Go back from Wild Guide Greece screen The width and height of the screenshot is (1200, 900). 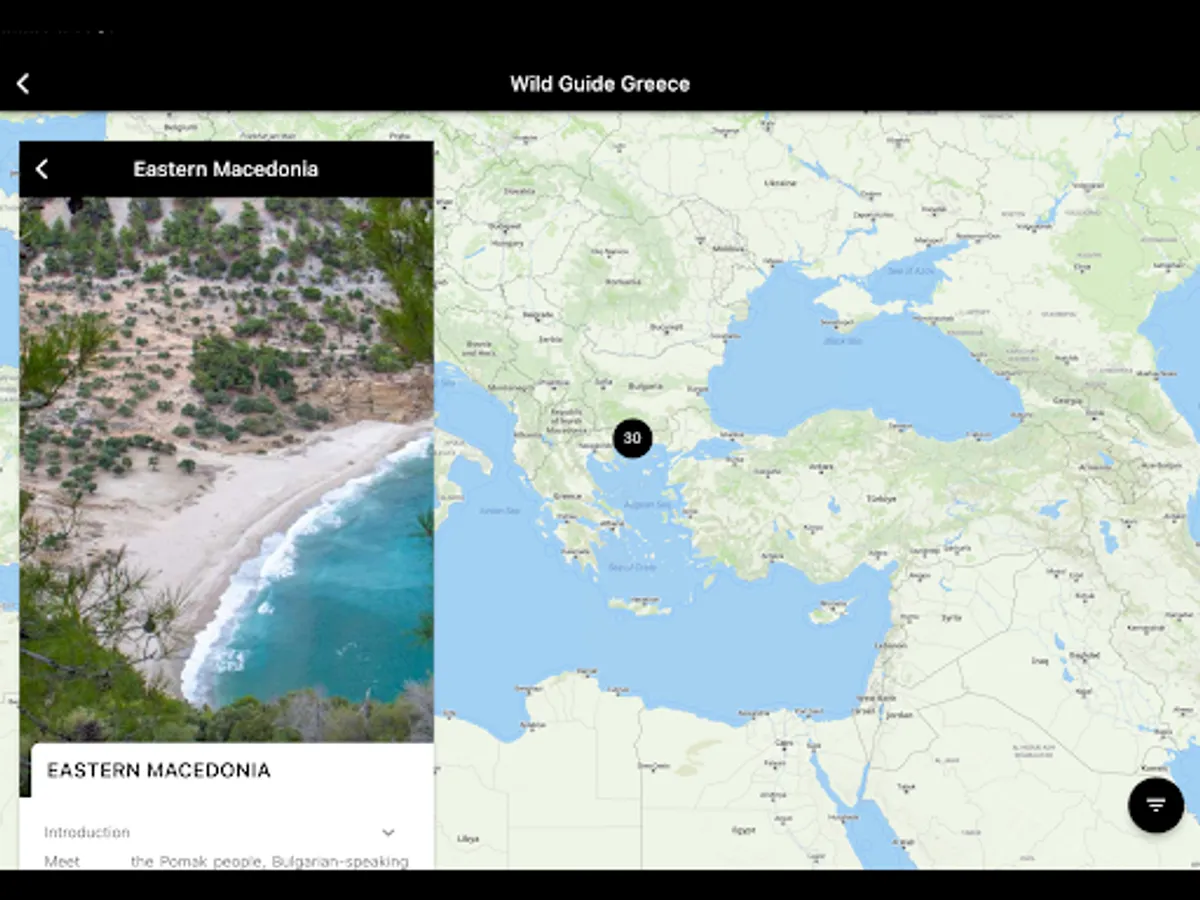pyautogui.click(x=23, y=84)
